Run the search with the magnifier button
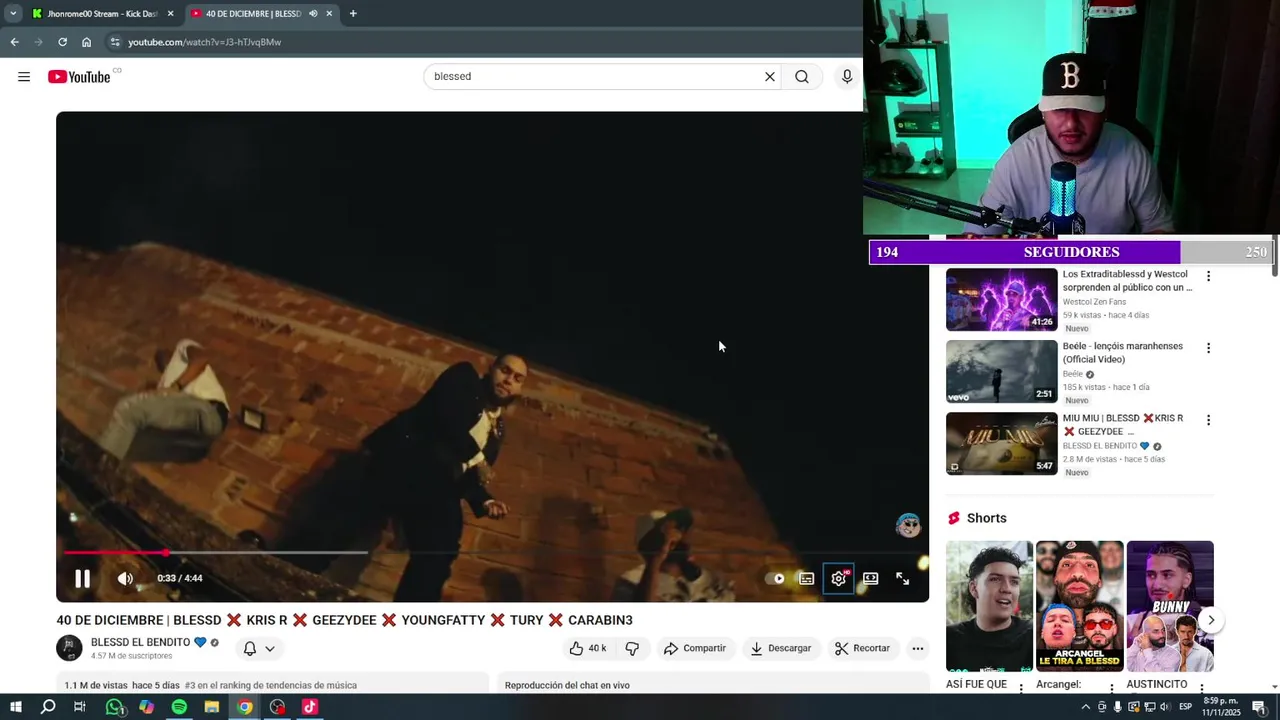The width and height of the screenshot is (1280, 720). 802,76
